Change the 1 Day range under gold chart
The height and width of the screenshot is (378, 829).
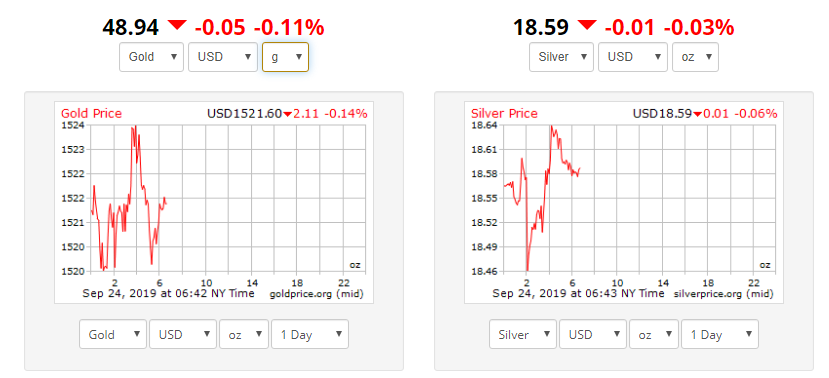click(x=310, y=334)
